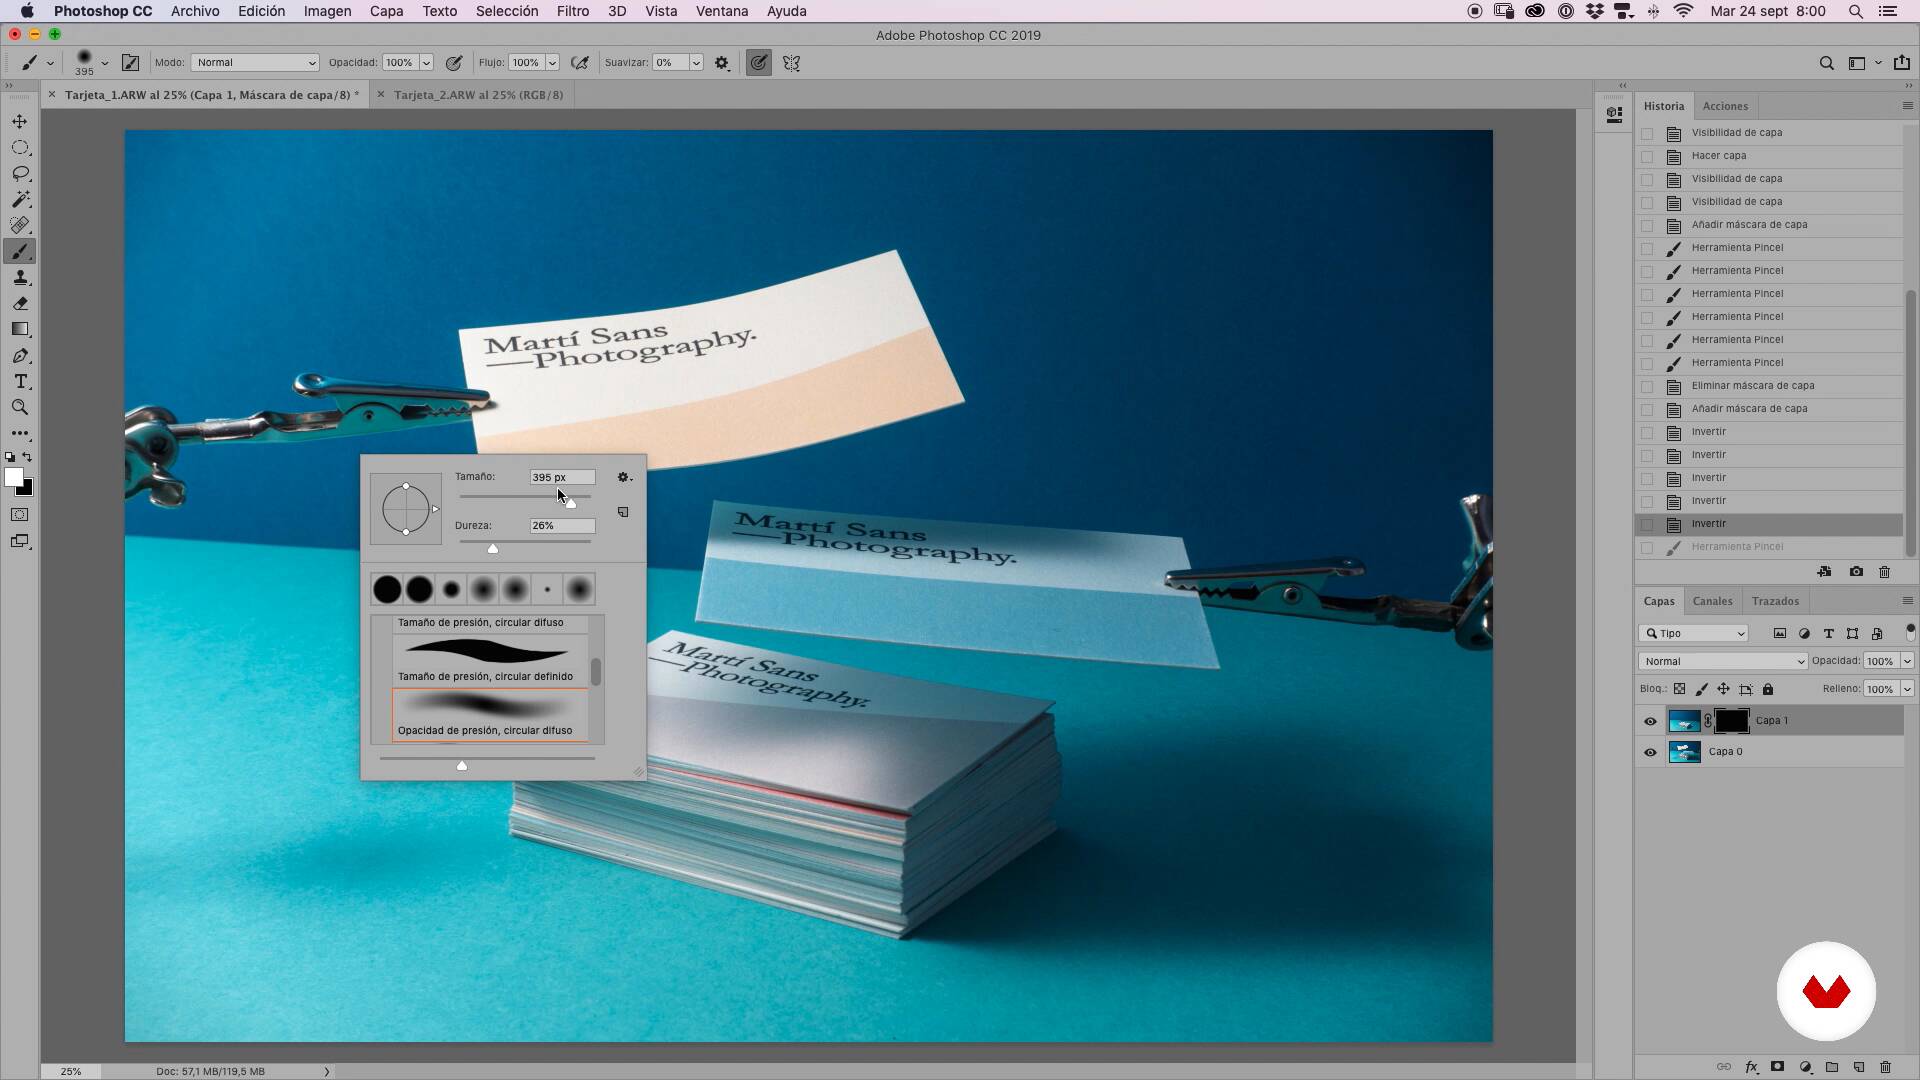
Task: Switch to the Trazados tab
Action: (1775, 601)
